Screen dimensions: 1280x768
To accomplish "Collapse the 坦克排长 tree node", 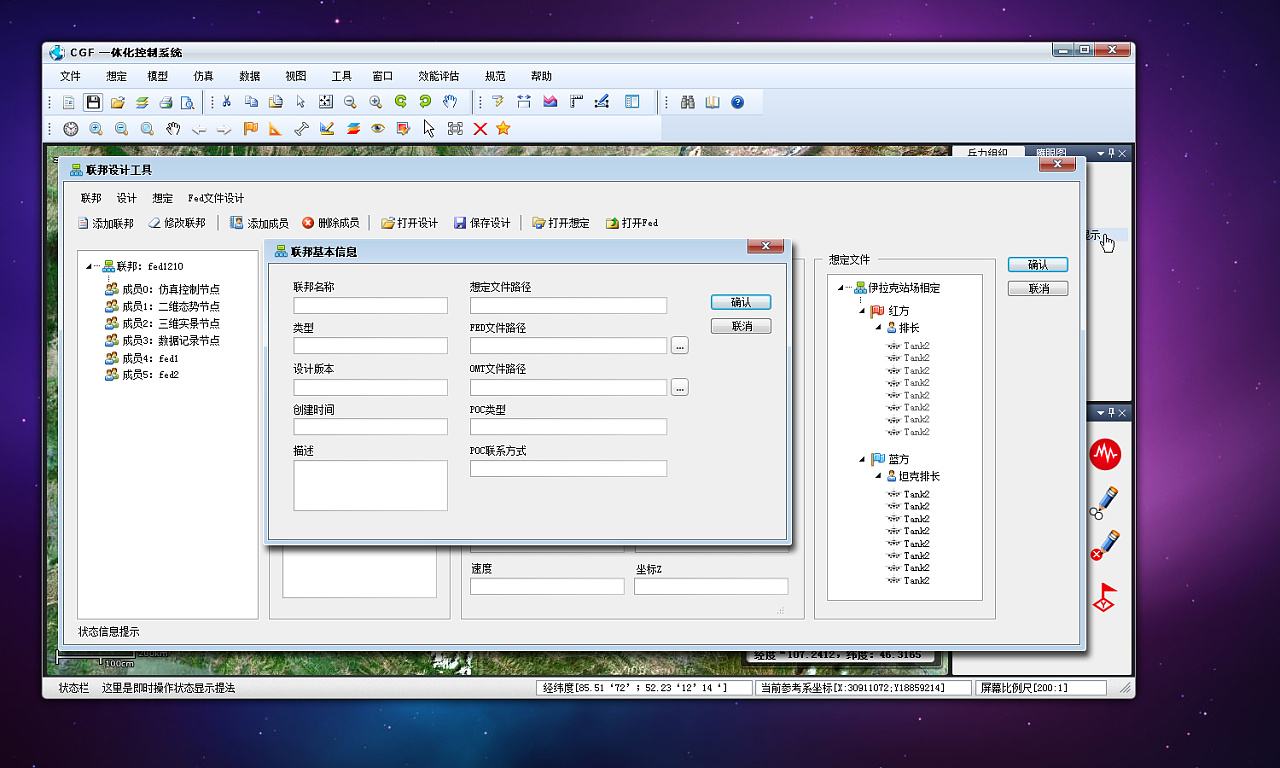I will pyautogui.click(x=878, y=476).
